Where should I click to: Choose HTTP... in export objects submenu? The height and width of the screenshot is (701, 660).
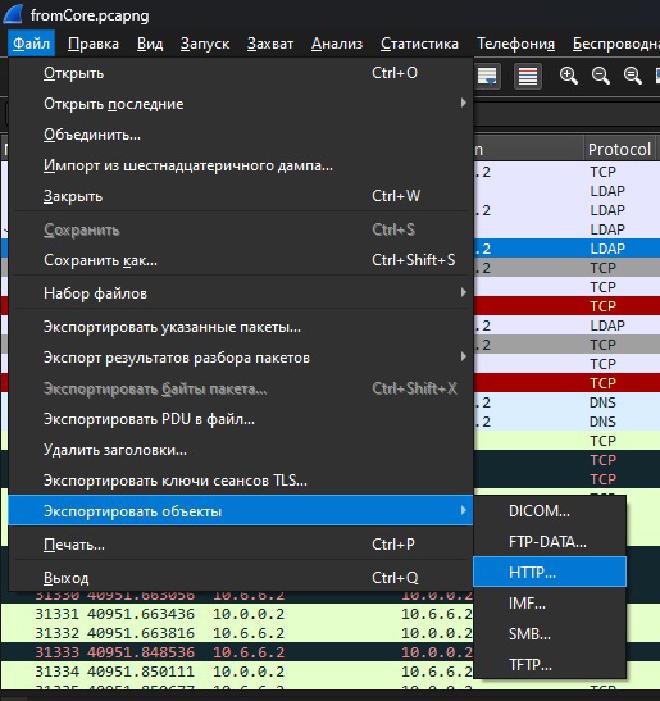(x=532, y=572)
